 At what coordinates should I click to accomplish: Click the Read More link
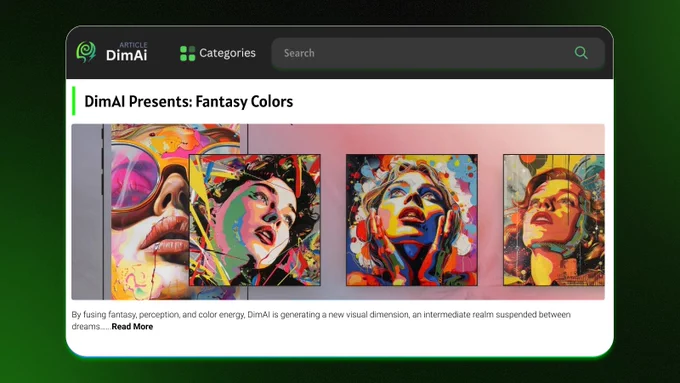point(132,327)
